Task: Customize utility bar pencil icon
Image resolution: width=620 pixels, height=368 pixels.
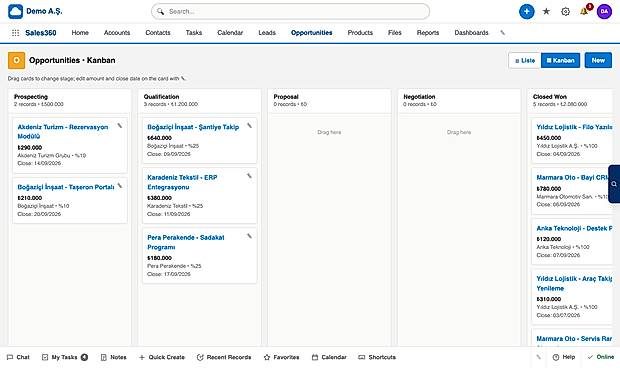Action: (538, 357)
